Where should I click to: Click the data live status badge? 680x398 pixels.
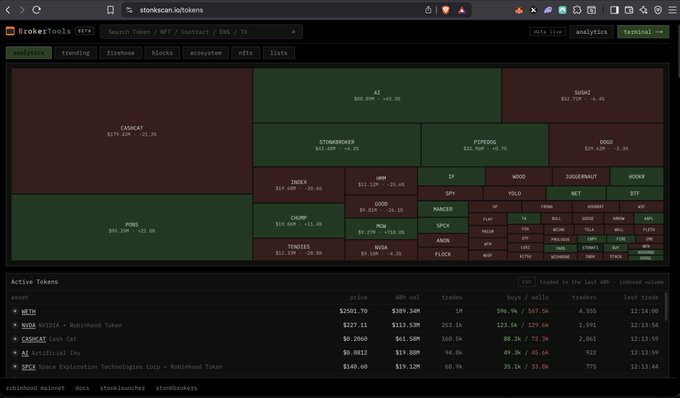548,32
